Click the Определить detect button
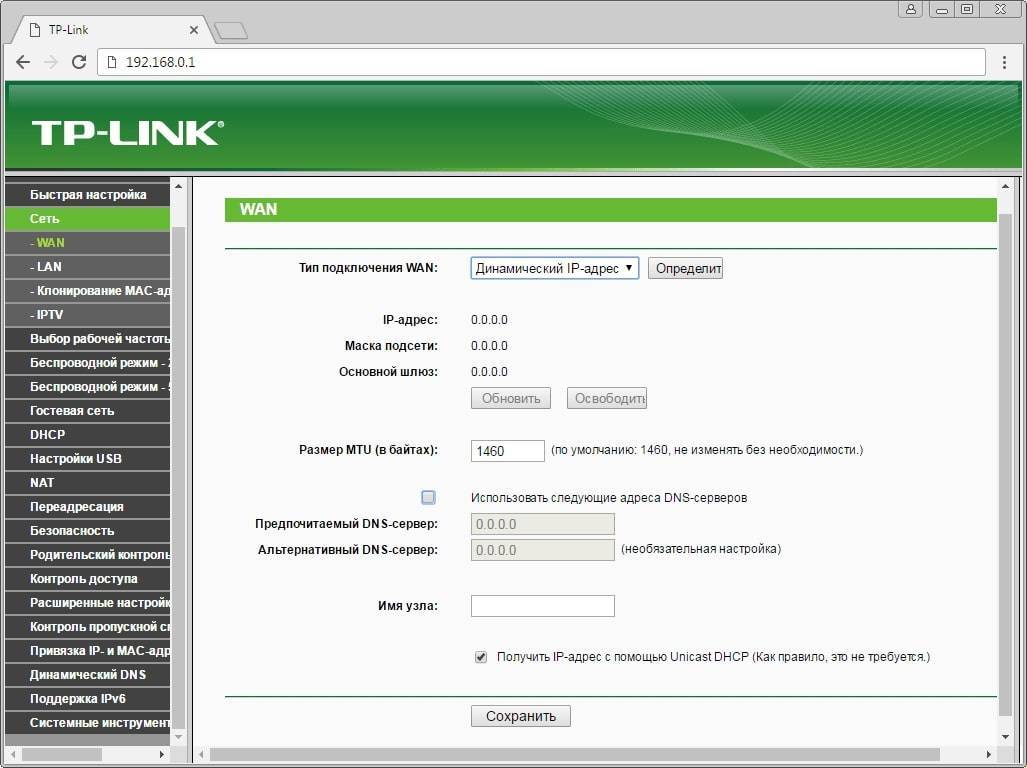Viewport: 1027px width, 768px height. 685,268
